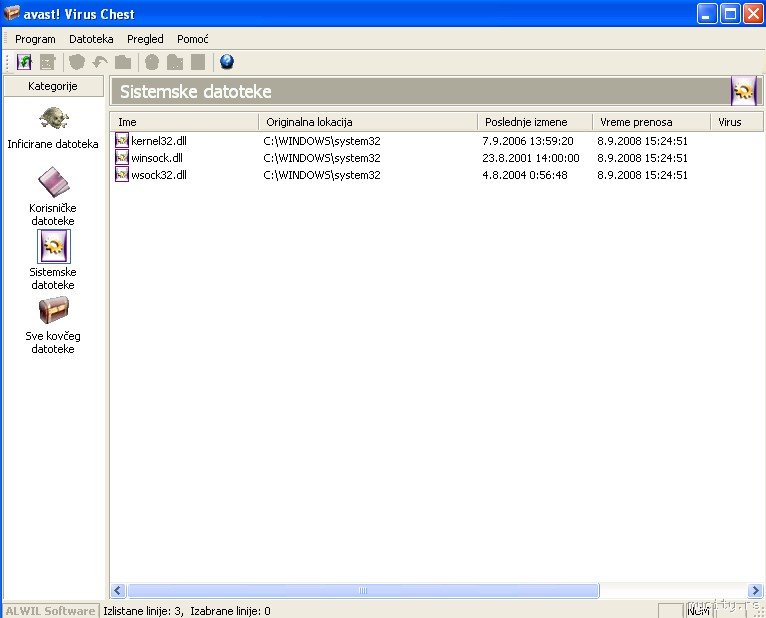The height and width of the screenshot is (618, 766).
Task: Select the winsock.dll file name
Action: (x=157, y=158)
